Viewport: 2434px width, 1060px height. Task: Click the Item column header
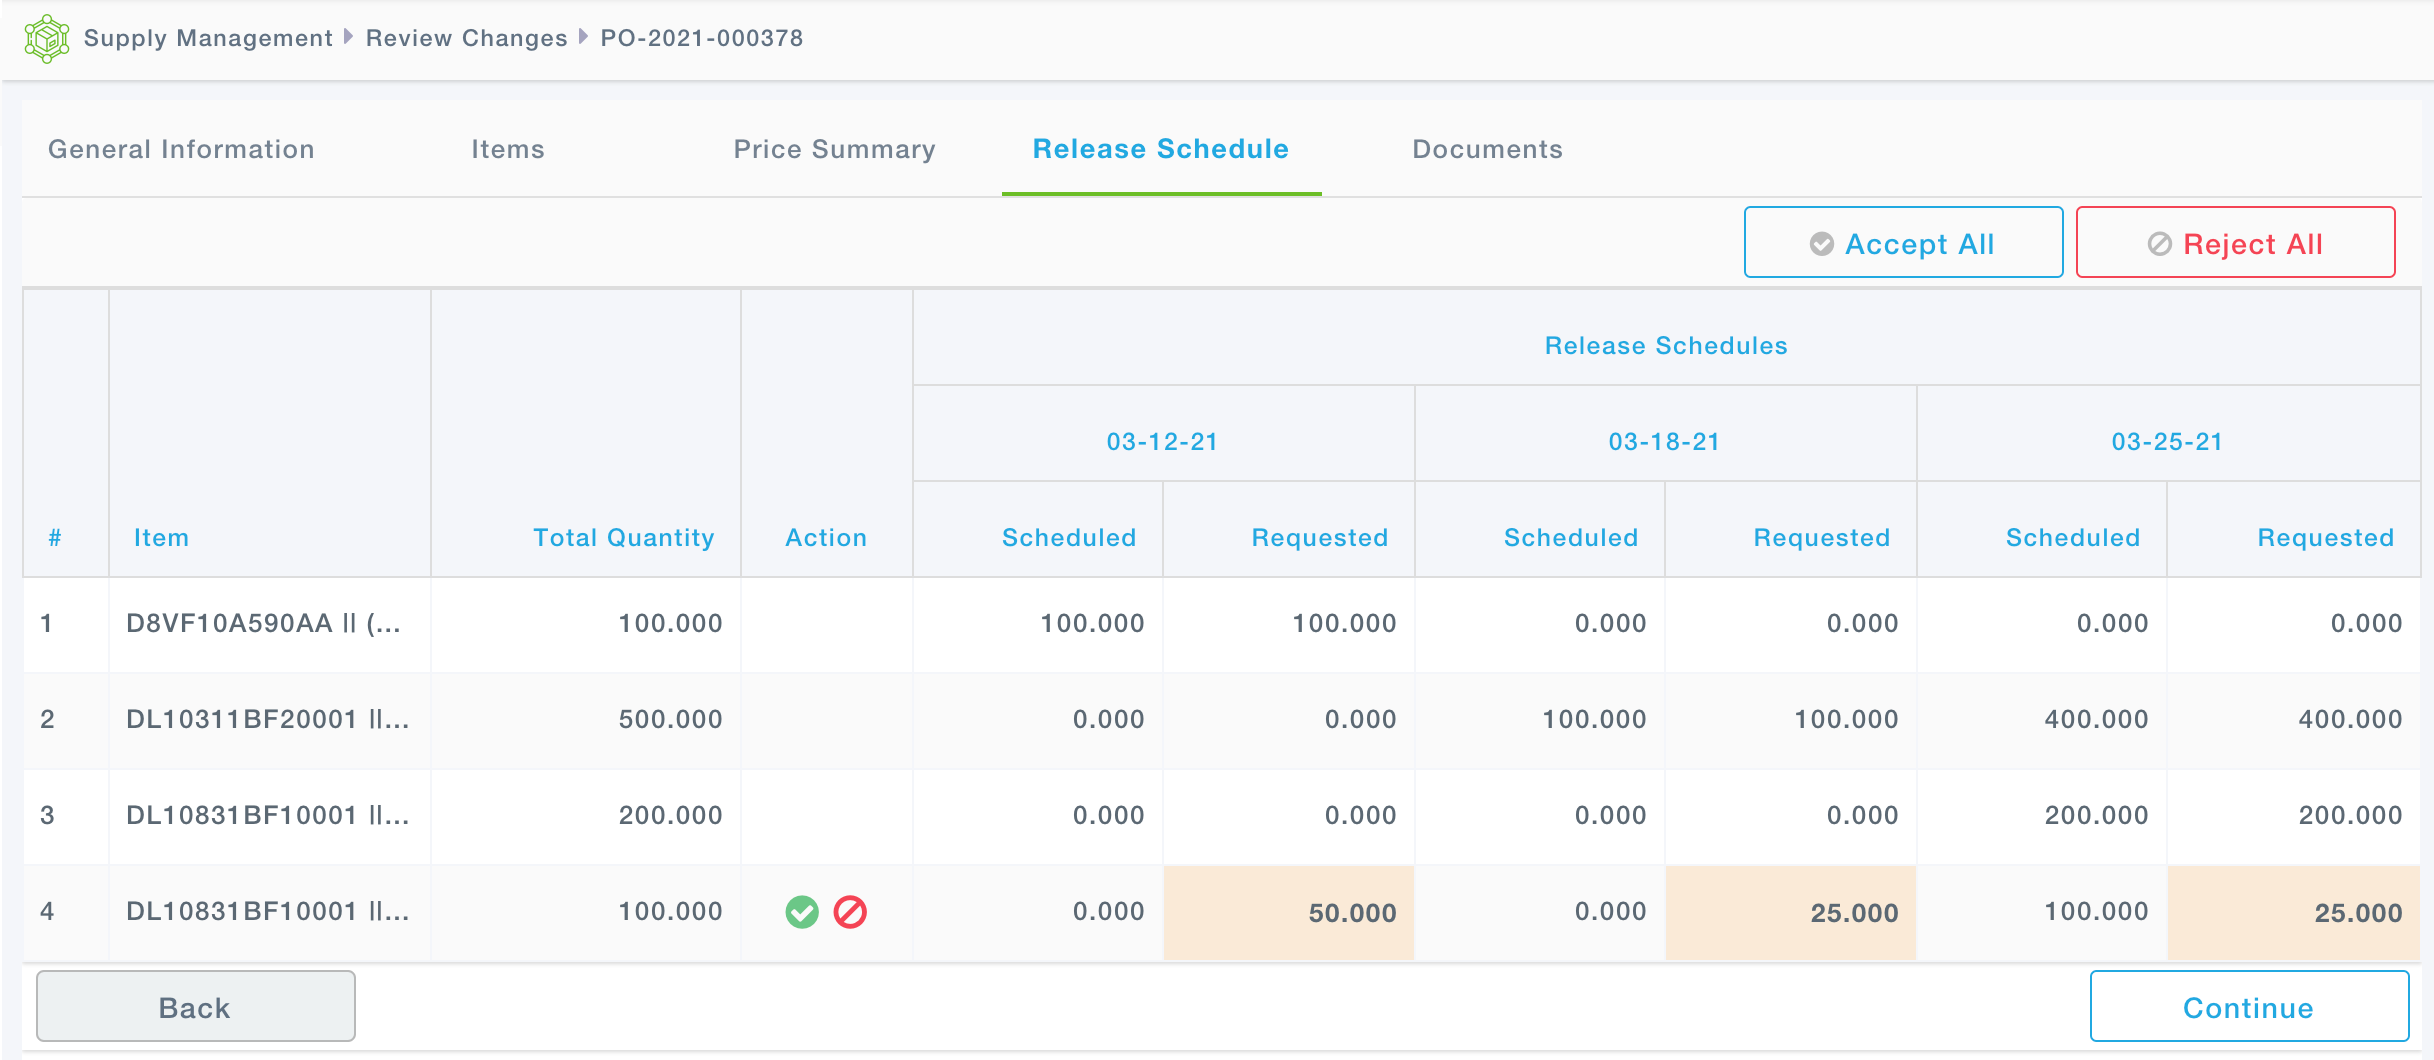point(161,538)
